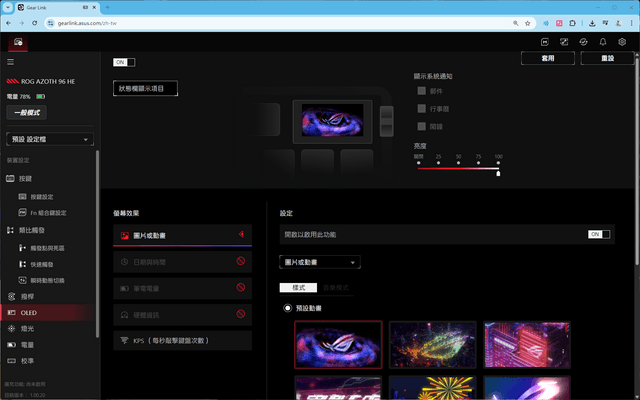Open the settings gear icon in Gear Link
Screen dimensions: 640x400
(622, 42)
